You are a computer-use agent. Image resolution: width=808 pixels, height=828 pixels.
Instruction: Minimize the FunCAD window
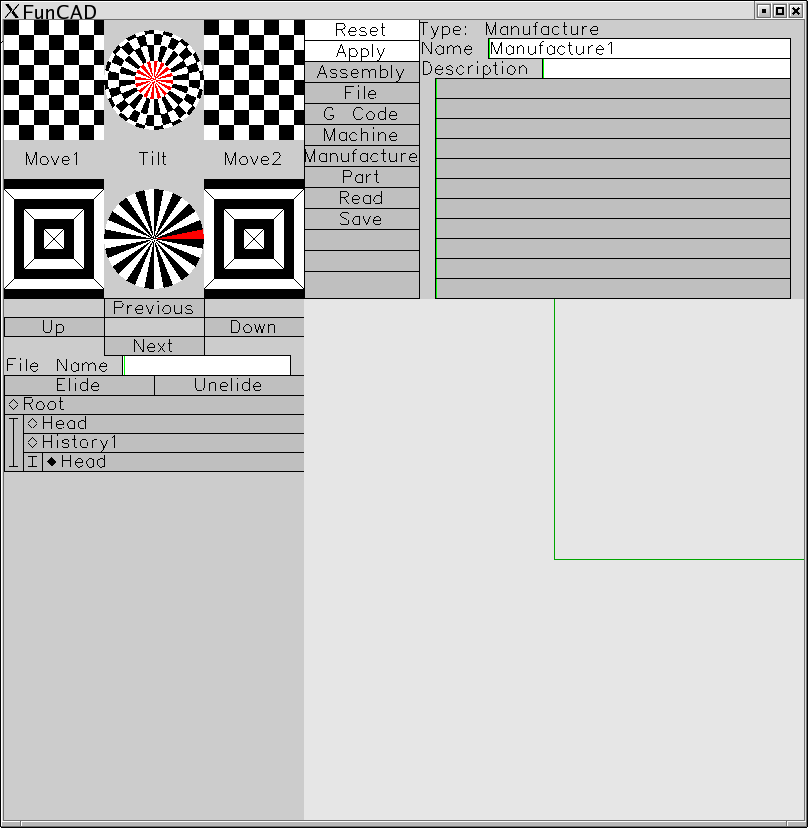pos(764,11)
